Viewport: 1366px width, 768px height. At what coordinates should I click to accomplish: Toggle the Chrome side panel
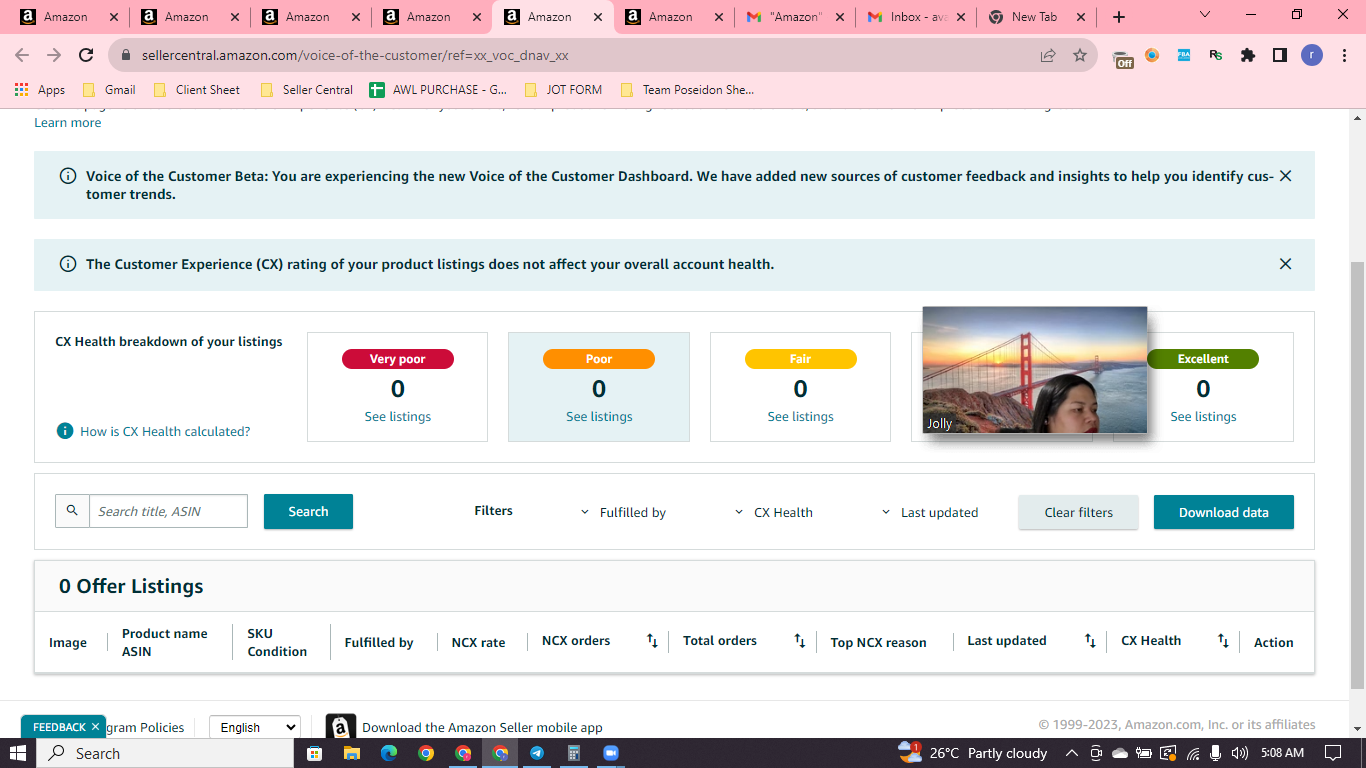1280,56
